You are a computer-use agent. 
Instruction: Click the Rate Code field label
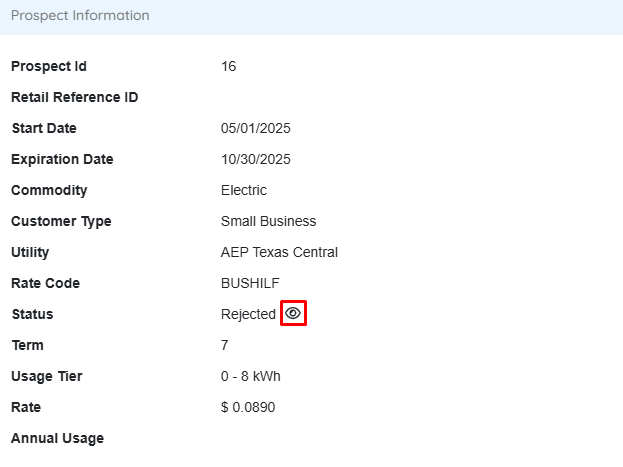pyautogui.click(x=45, y=284)
